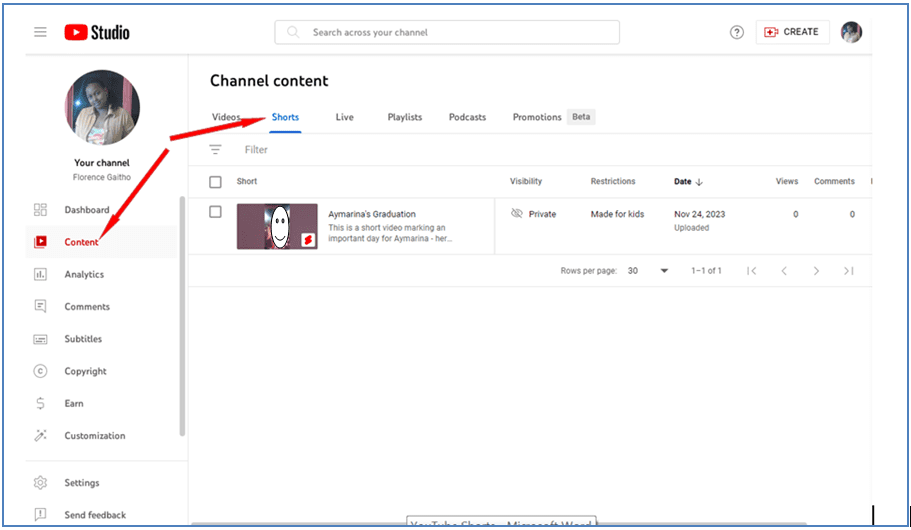The image size is (911, 530).
Task: Click the Visibility column header
Action: (x=526, y=181)
